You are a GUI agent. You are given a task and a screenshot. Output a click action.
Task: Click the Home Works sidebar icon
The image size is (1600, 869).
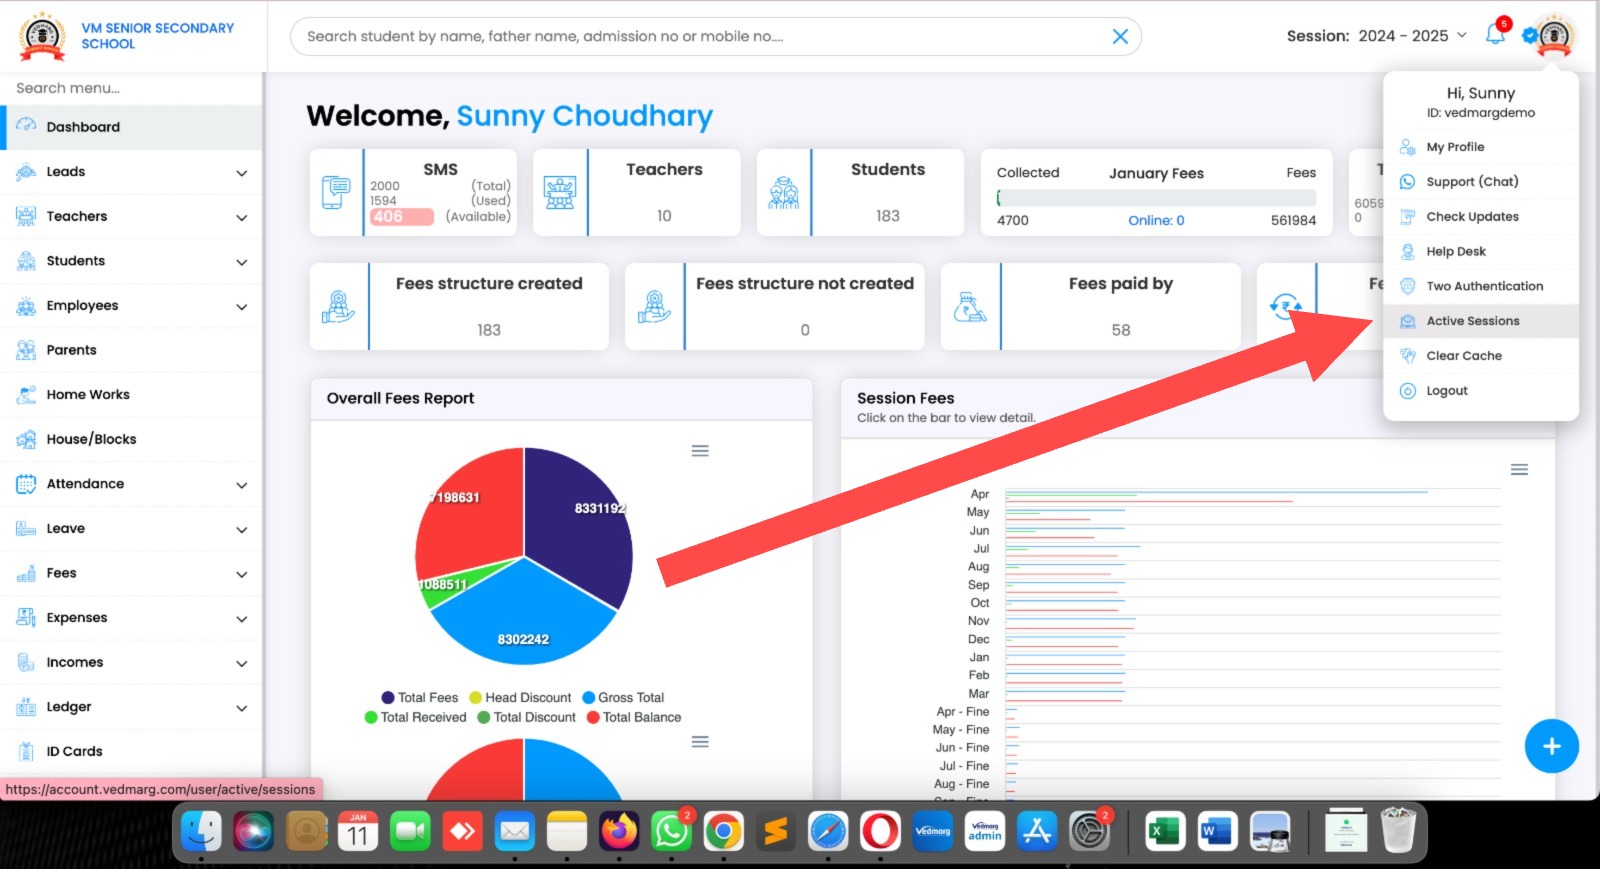(26, 394)
